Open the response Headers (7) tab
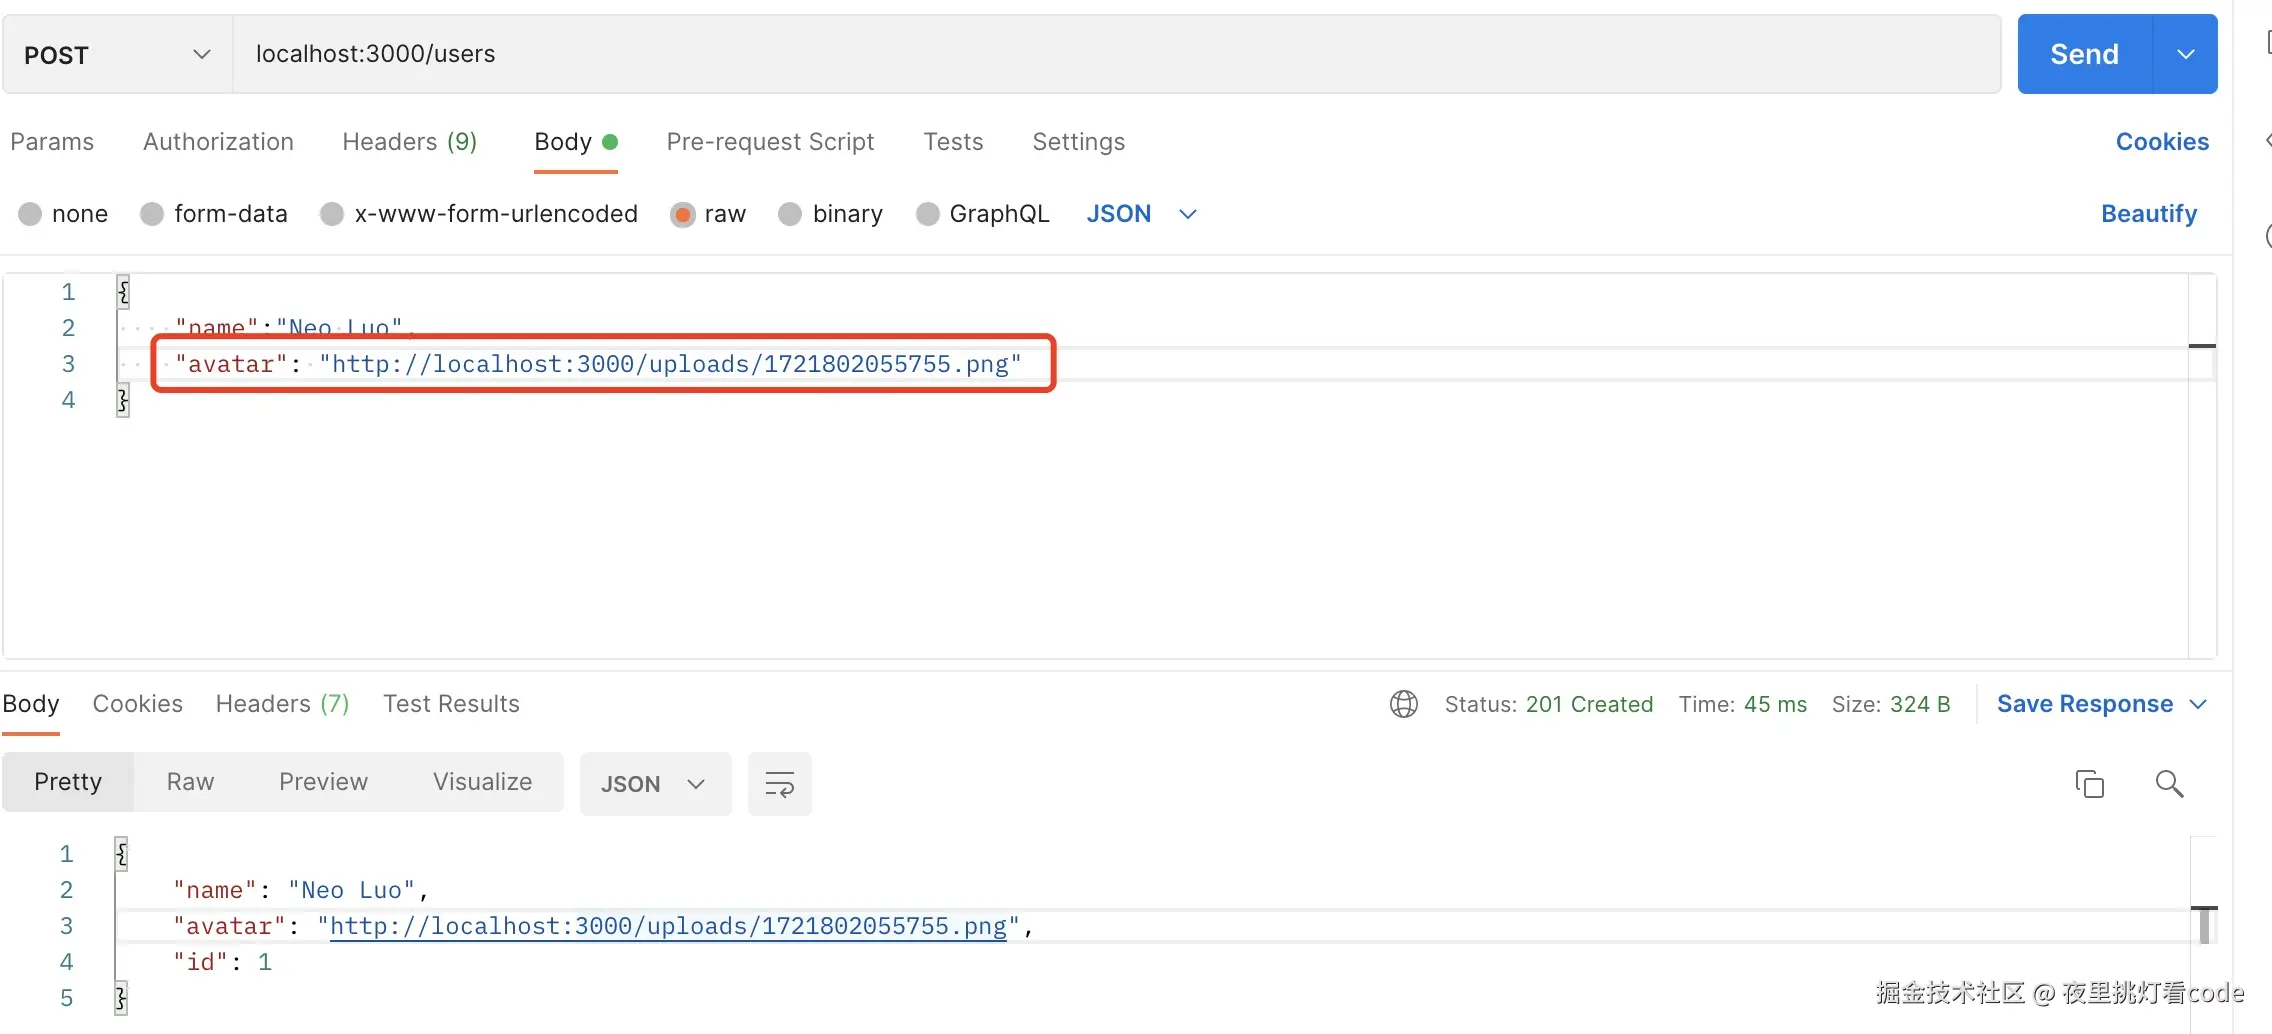The width and height of the screenshot is (2272, 1034). [x=282, y=704]
